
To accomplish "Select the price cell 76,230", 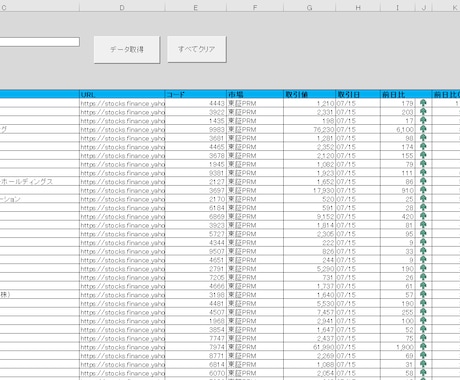I will tap(310, 129).
